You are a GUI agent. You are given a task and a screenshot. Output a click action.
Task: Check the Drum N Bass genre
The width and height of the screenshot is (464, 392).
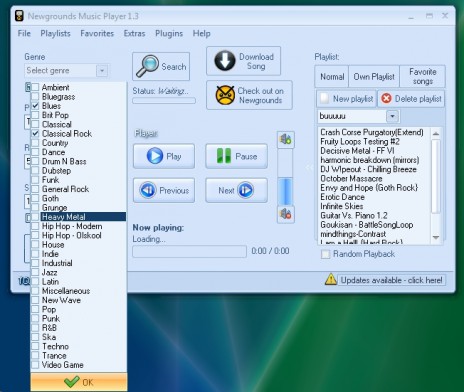35,161
